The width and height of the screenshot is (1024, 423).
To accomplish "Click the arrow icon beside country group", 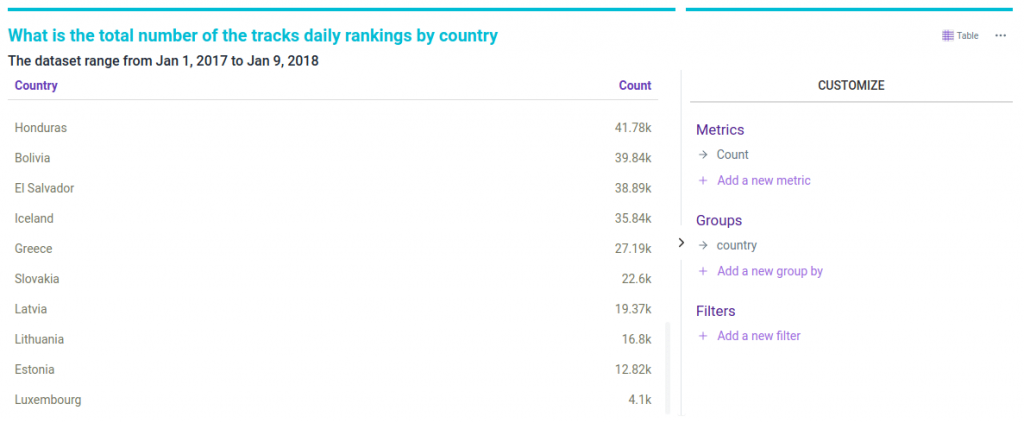I will 703,245.
